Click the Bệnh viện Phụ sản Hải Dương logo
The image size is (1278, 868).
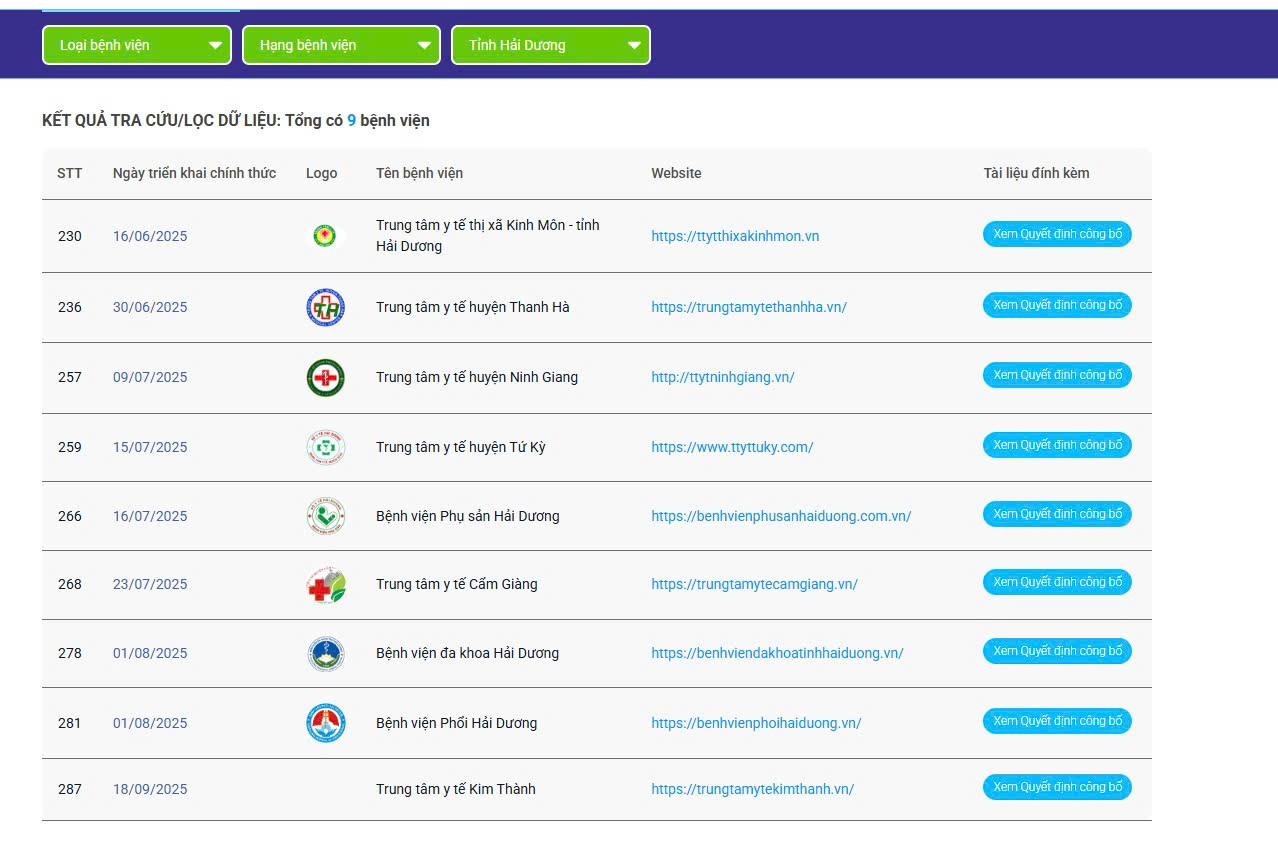[325, 516]
